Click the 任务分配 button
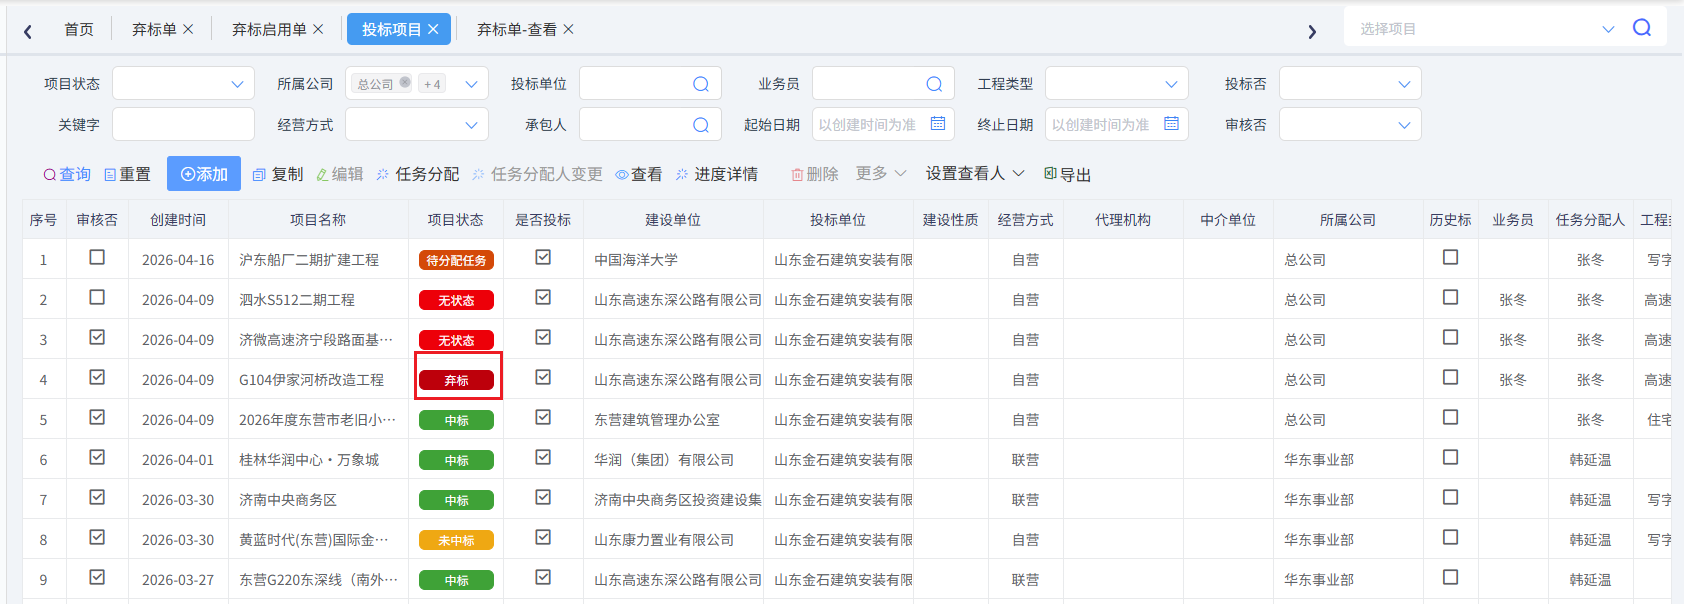This screenshot has height=604, width=1684. coord(418,174)
